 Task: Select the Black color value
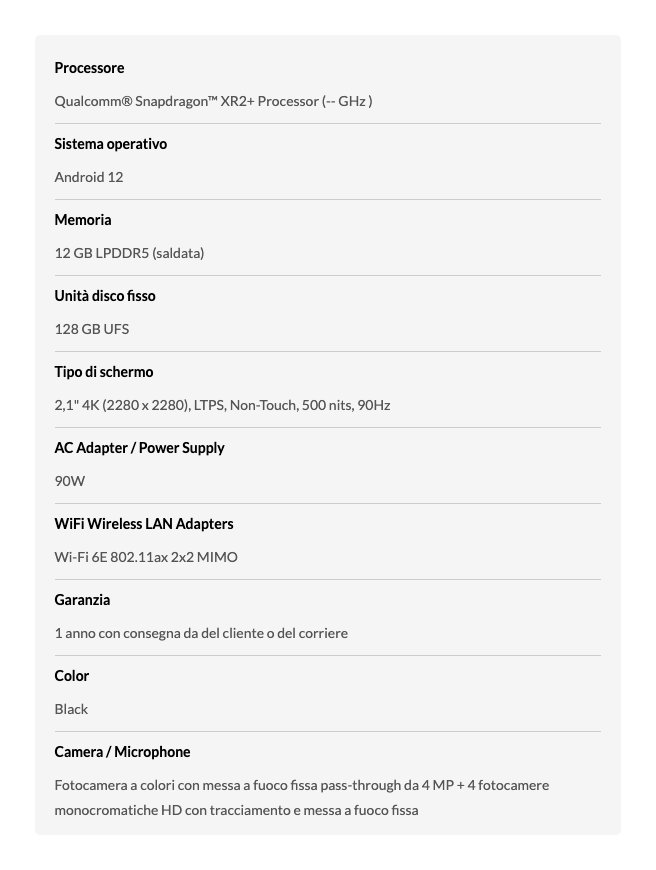[71, 709]
